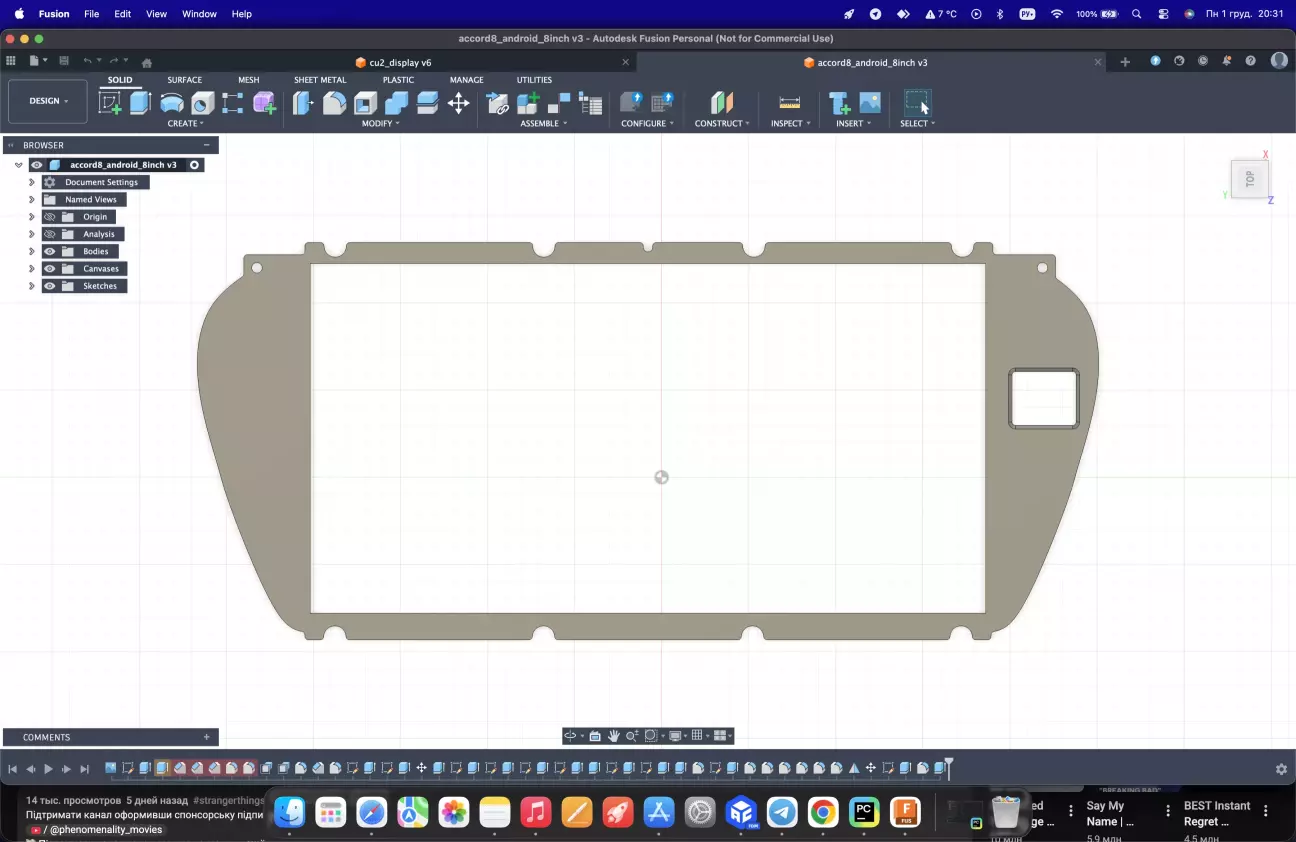
Task: Hide the Bodies folder visibility
Action: [50, 251]
